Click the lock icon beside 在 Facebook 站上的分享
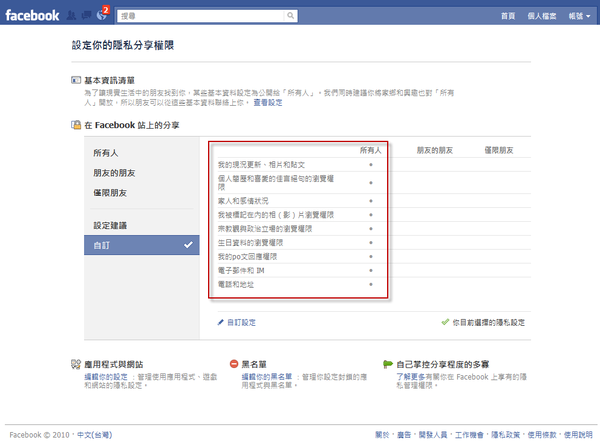The image size is (600, 446). coord(76,125)
